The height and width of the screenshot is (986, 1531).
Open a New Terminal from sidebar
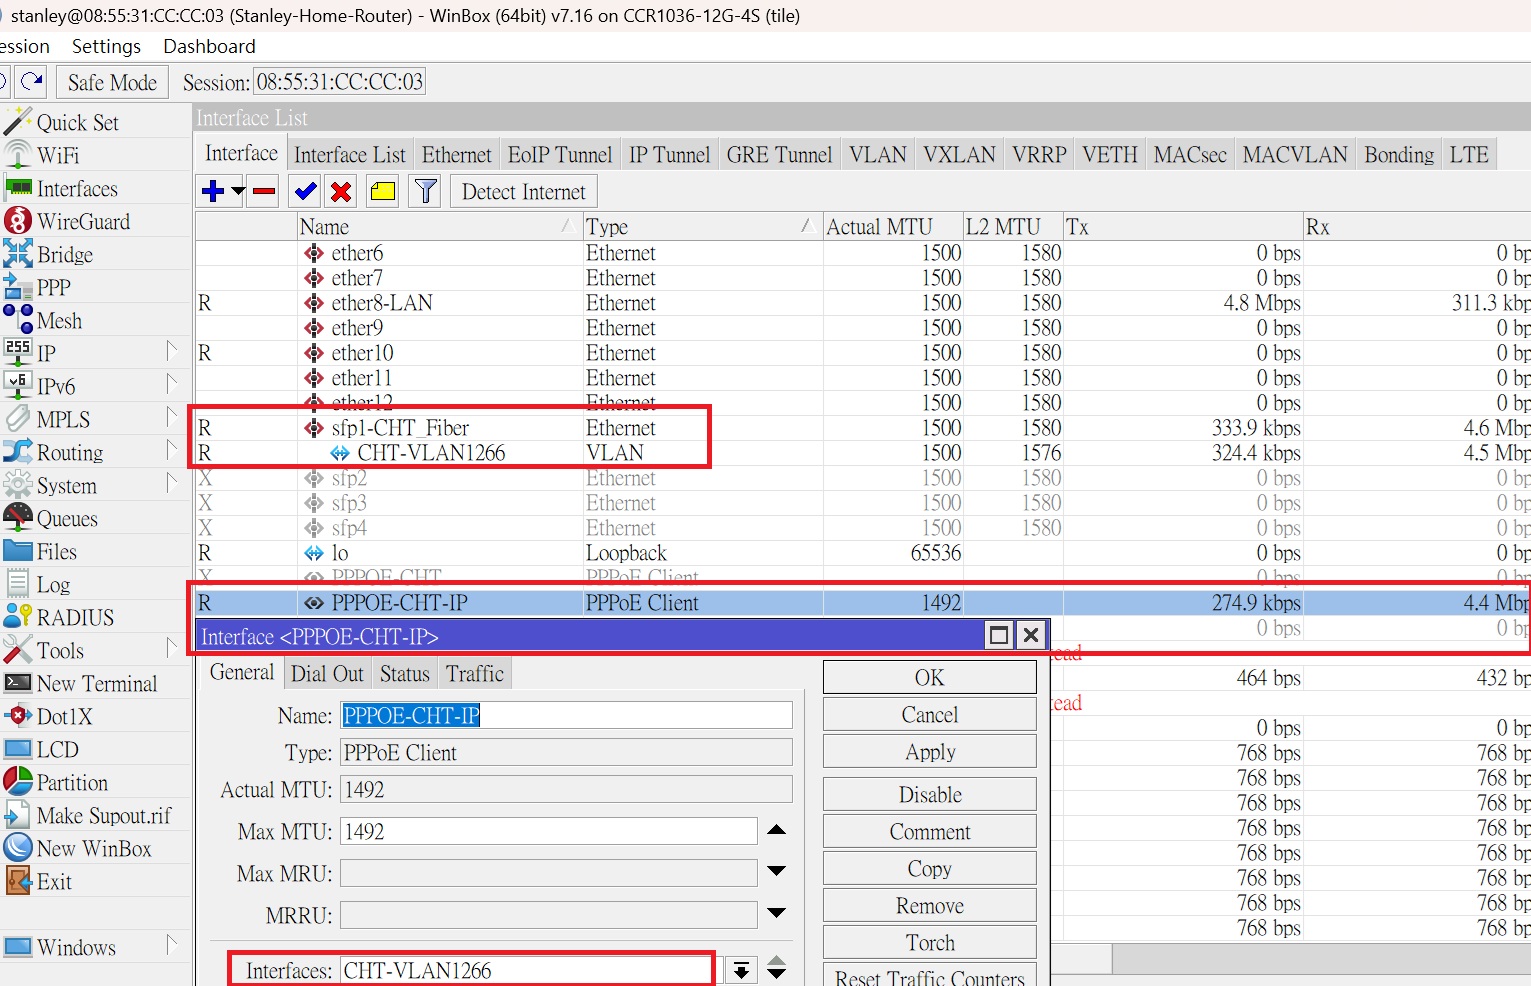[96, 683]
